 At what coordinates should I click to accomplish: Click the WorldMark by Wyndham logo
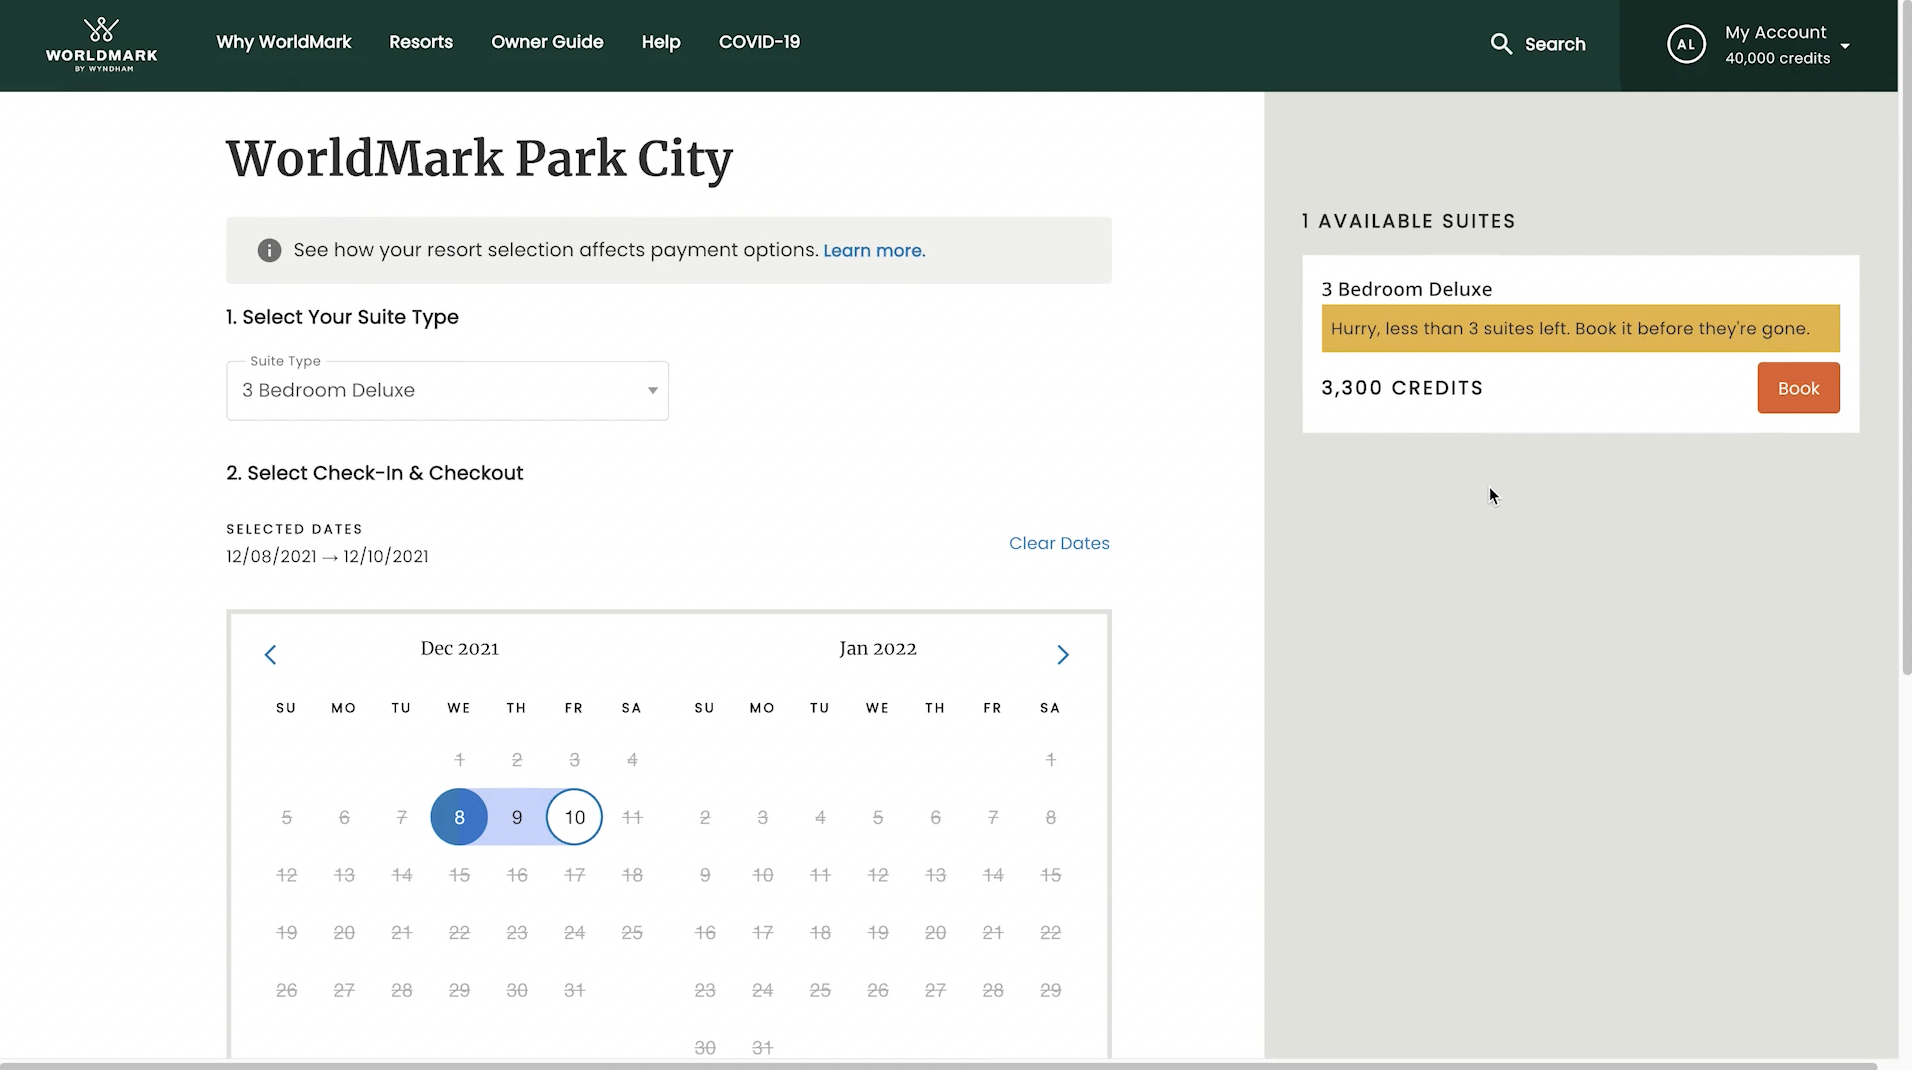pyautogui.click(x=101, y=45)
